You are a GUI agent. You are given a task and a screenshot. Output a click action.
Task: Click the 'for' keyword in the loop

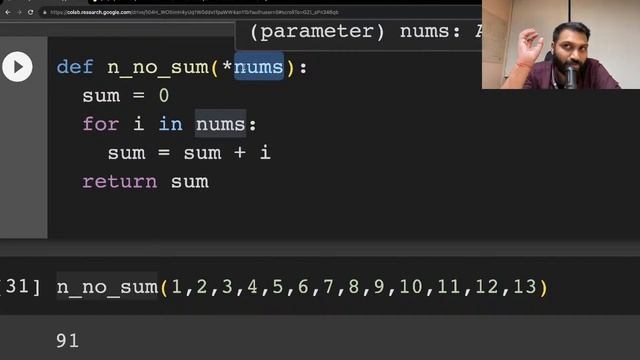[101, 124]
